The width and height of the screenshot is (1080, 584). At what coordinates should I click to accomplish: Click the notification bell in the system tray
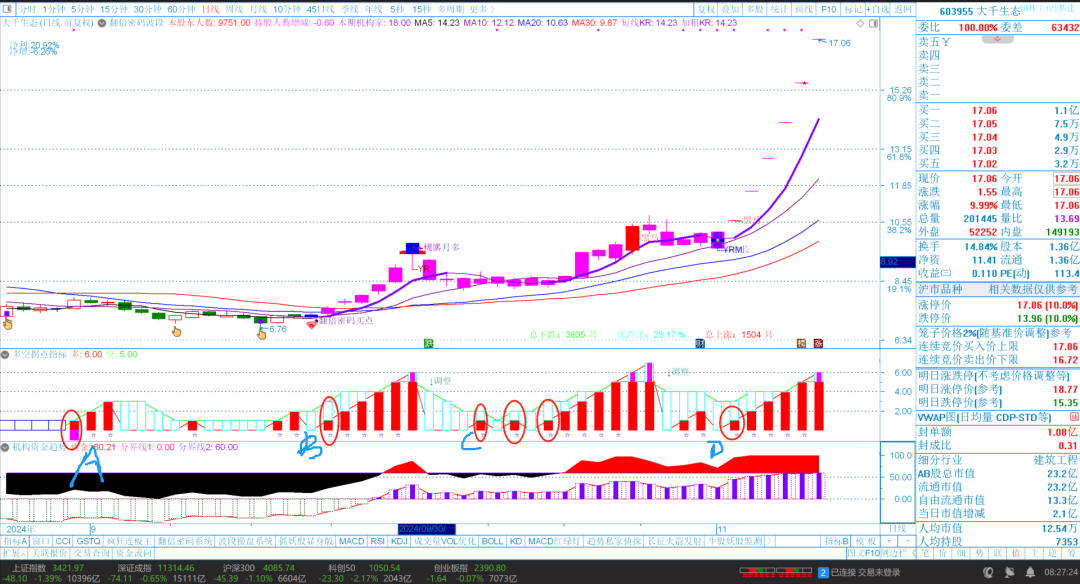coord(1030,572)
